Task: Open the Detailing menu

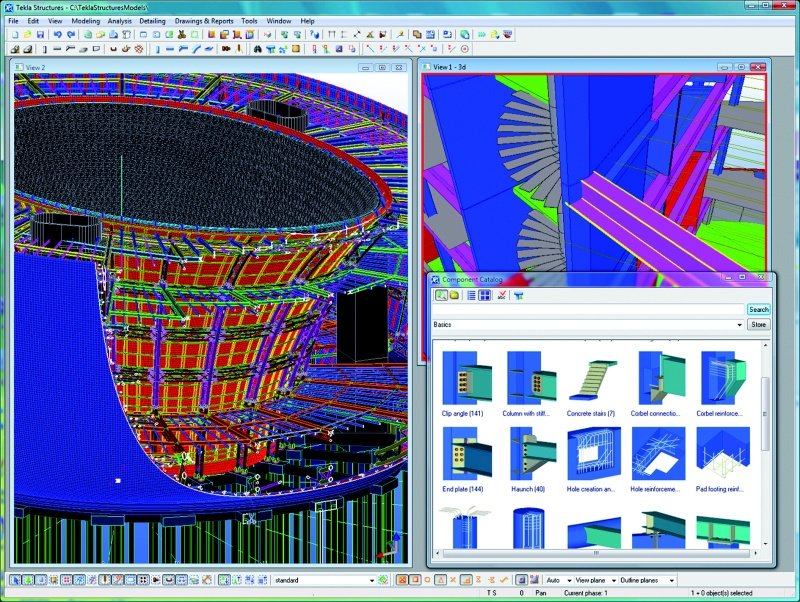Action: (153, 21)
